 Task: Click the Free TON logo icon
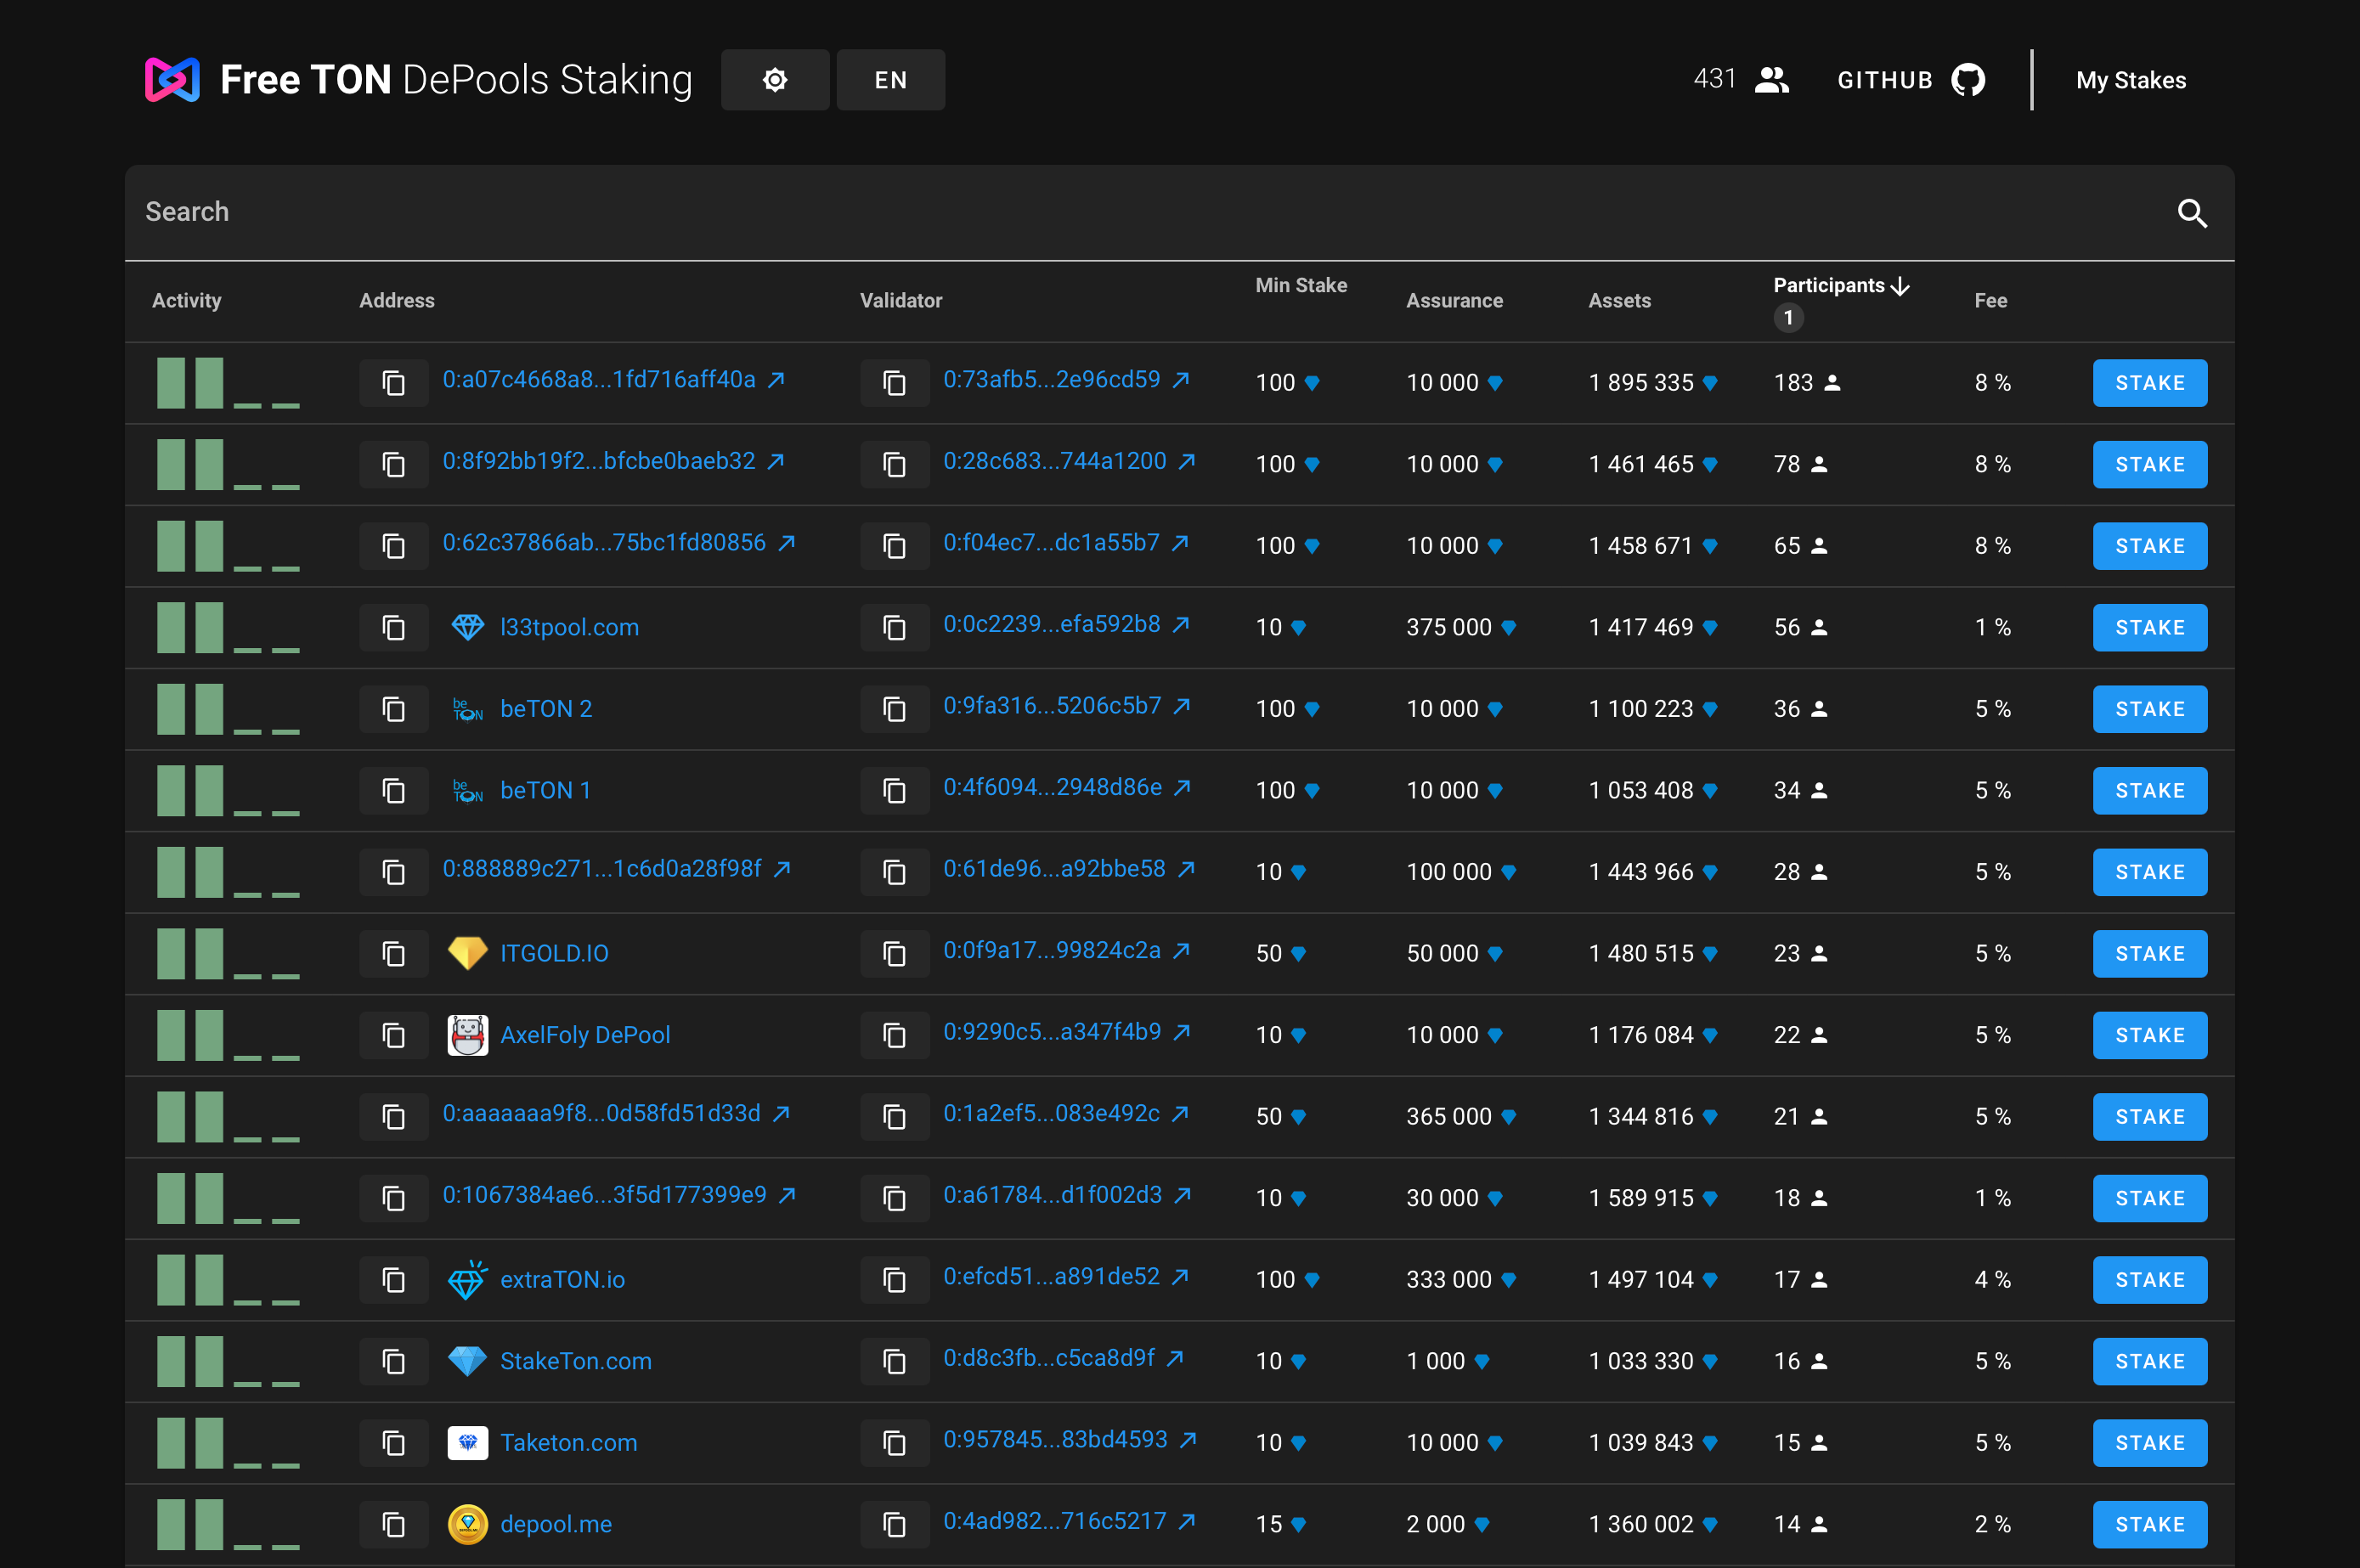(172, 80)
